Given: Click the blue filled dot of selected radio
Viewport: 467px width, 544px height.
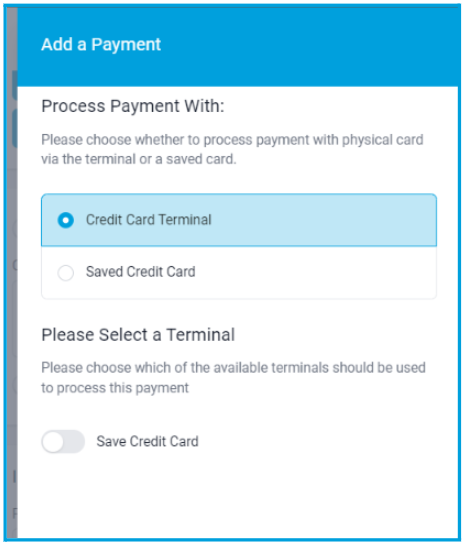Looking at the screenshot, I should [66, 220].
